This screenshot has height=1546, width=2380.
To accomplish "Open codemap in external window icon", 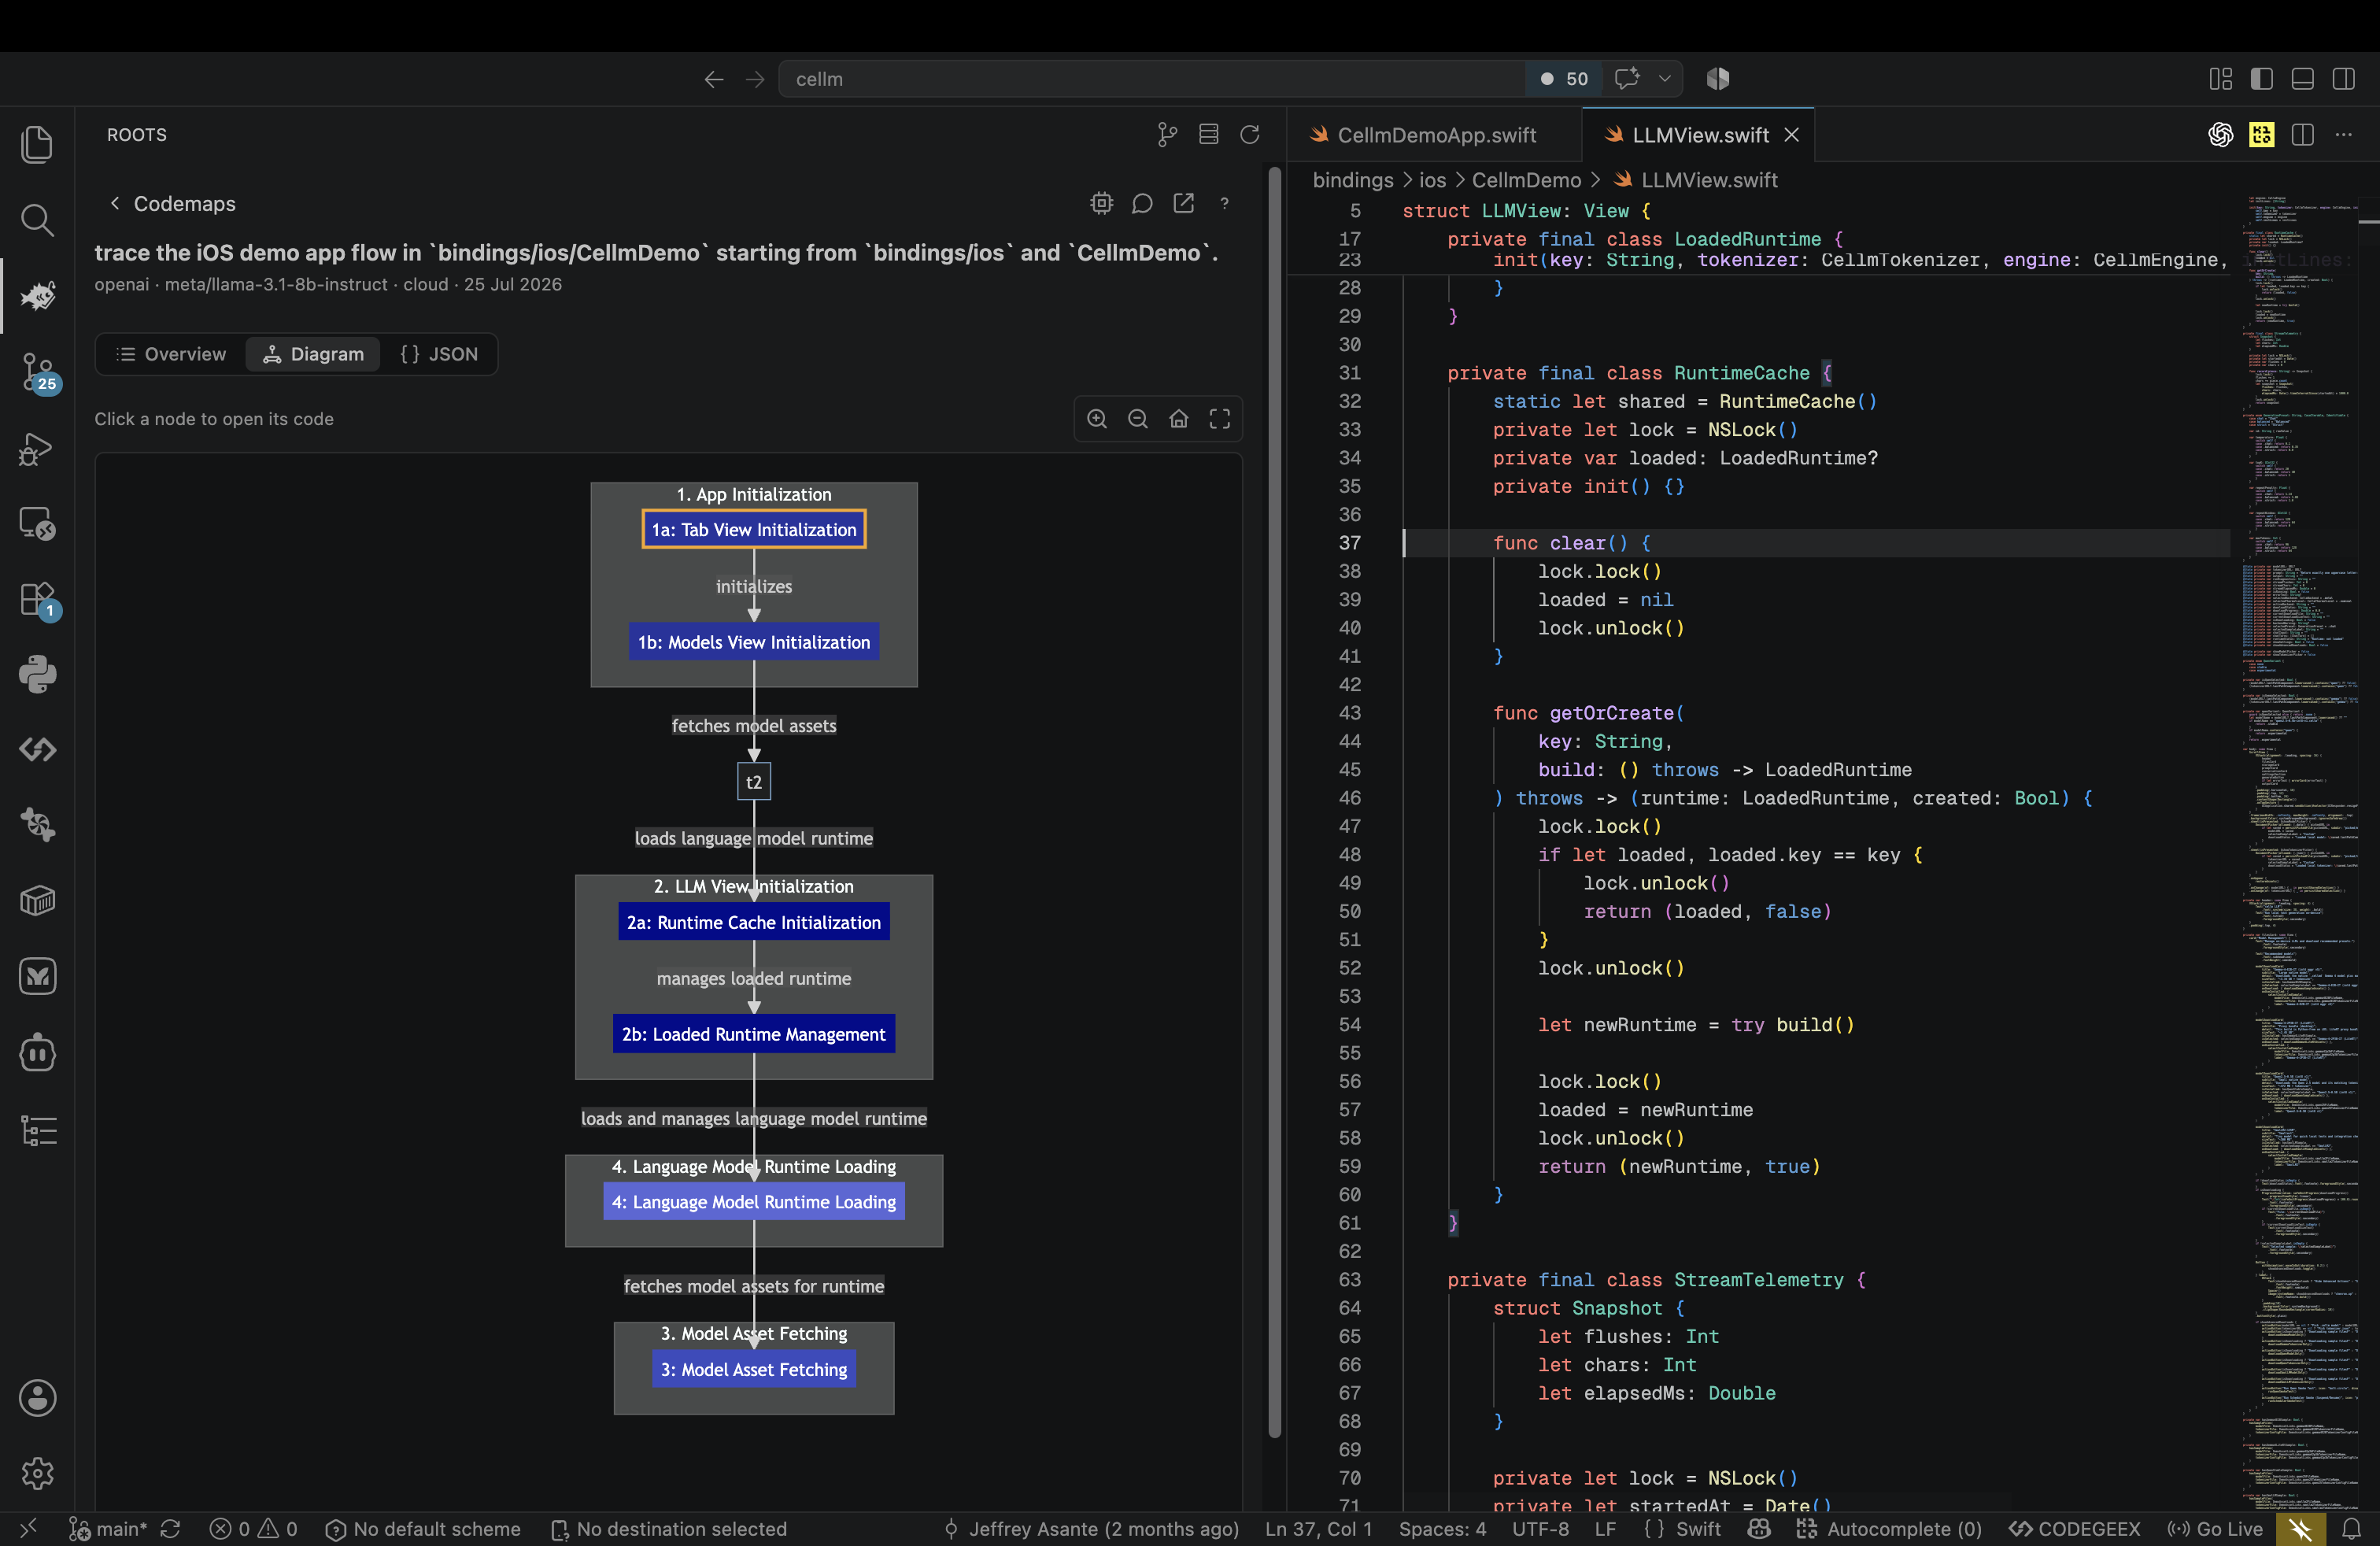I will (1184, 203).
